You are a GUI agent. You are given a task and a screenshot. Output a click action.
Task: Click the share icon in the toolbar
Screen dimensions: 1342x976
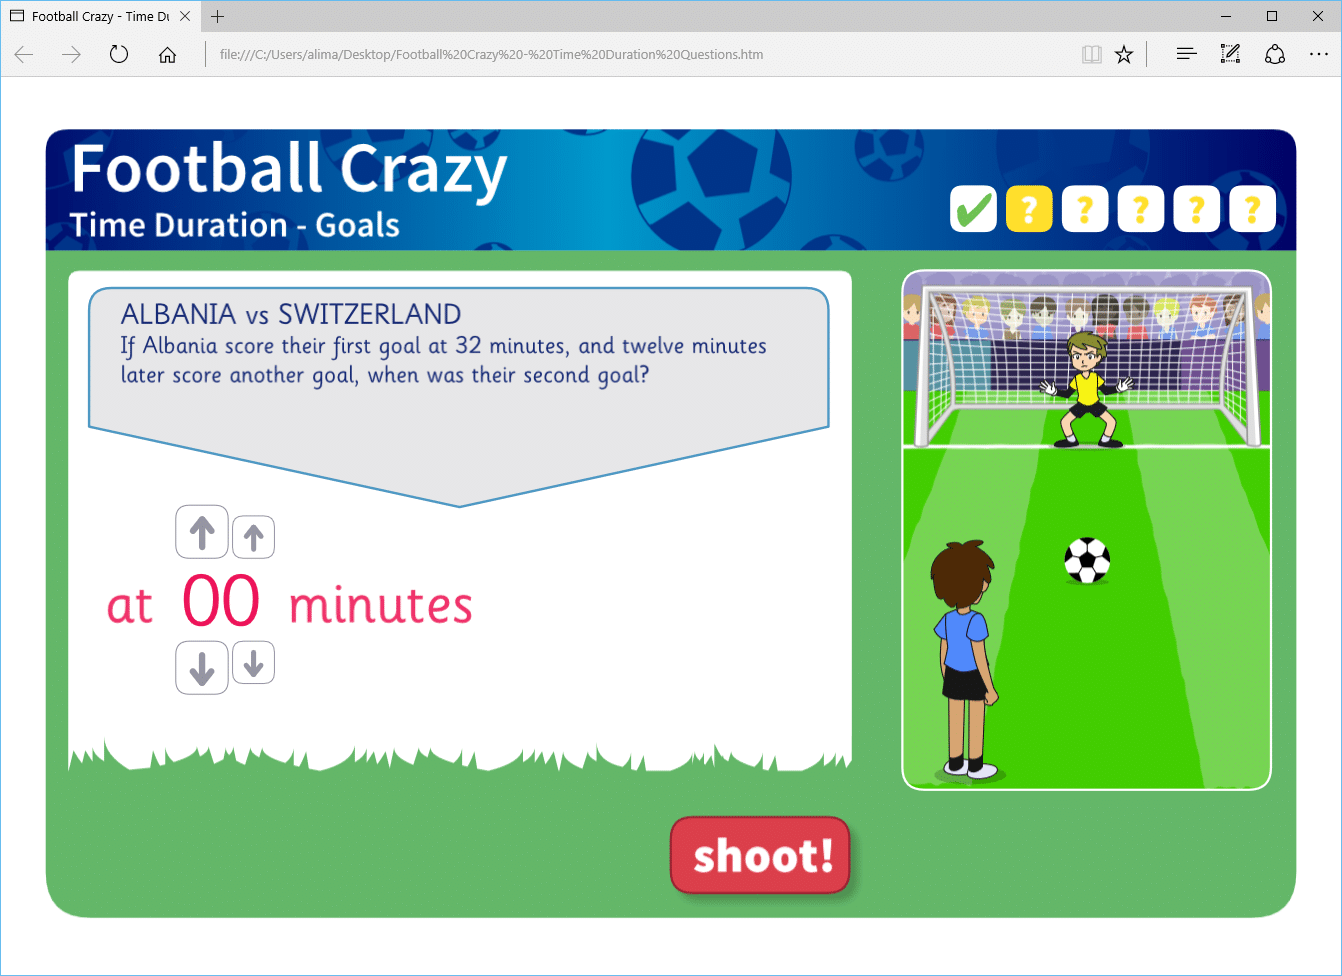point(1275,54)
